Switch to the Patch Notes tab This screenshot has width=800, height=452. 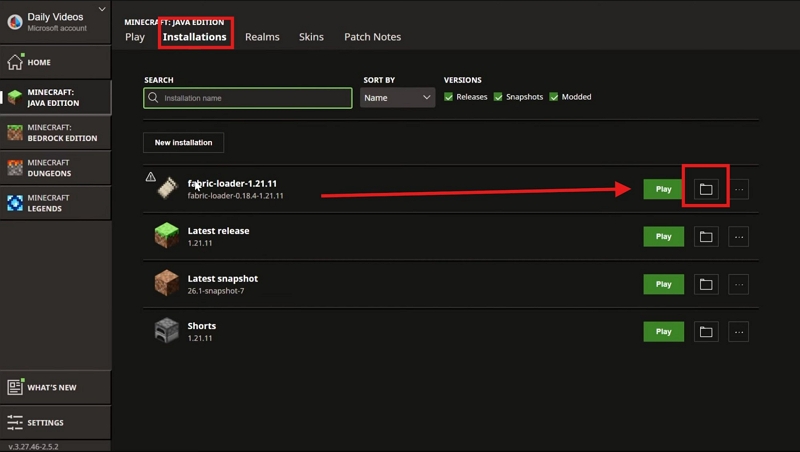point(372,37)
